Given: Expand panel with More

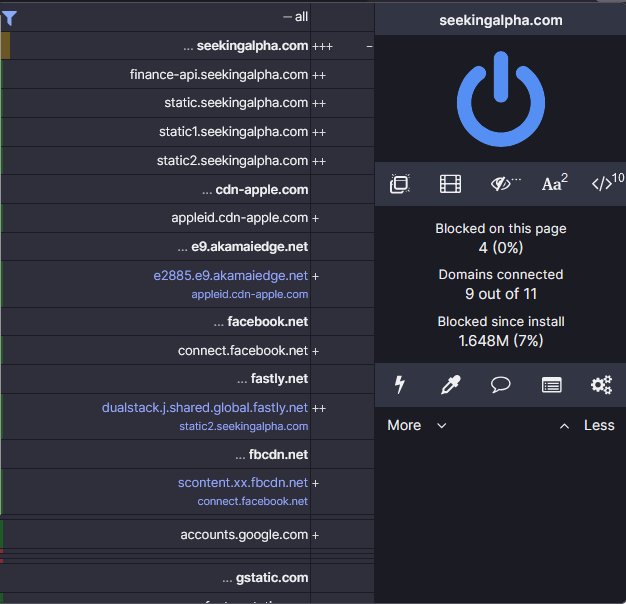Looking at the screenshot, I should tap(404, 425).
